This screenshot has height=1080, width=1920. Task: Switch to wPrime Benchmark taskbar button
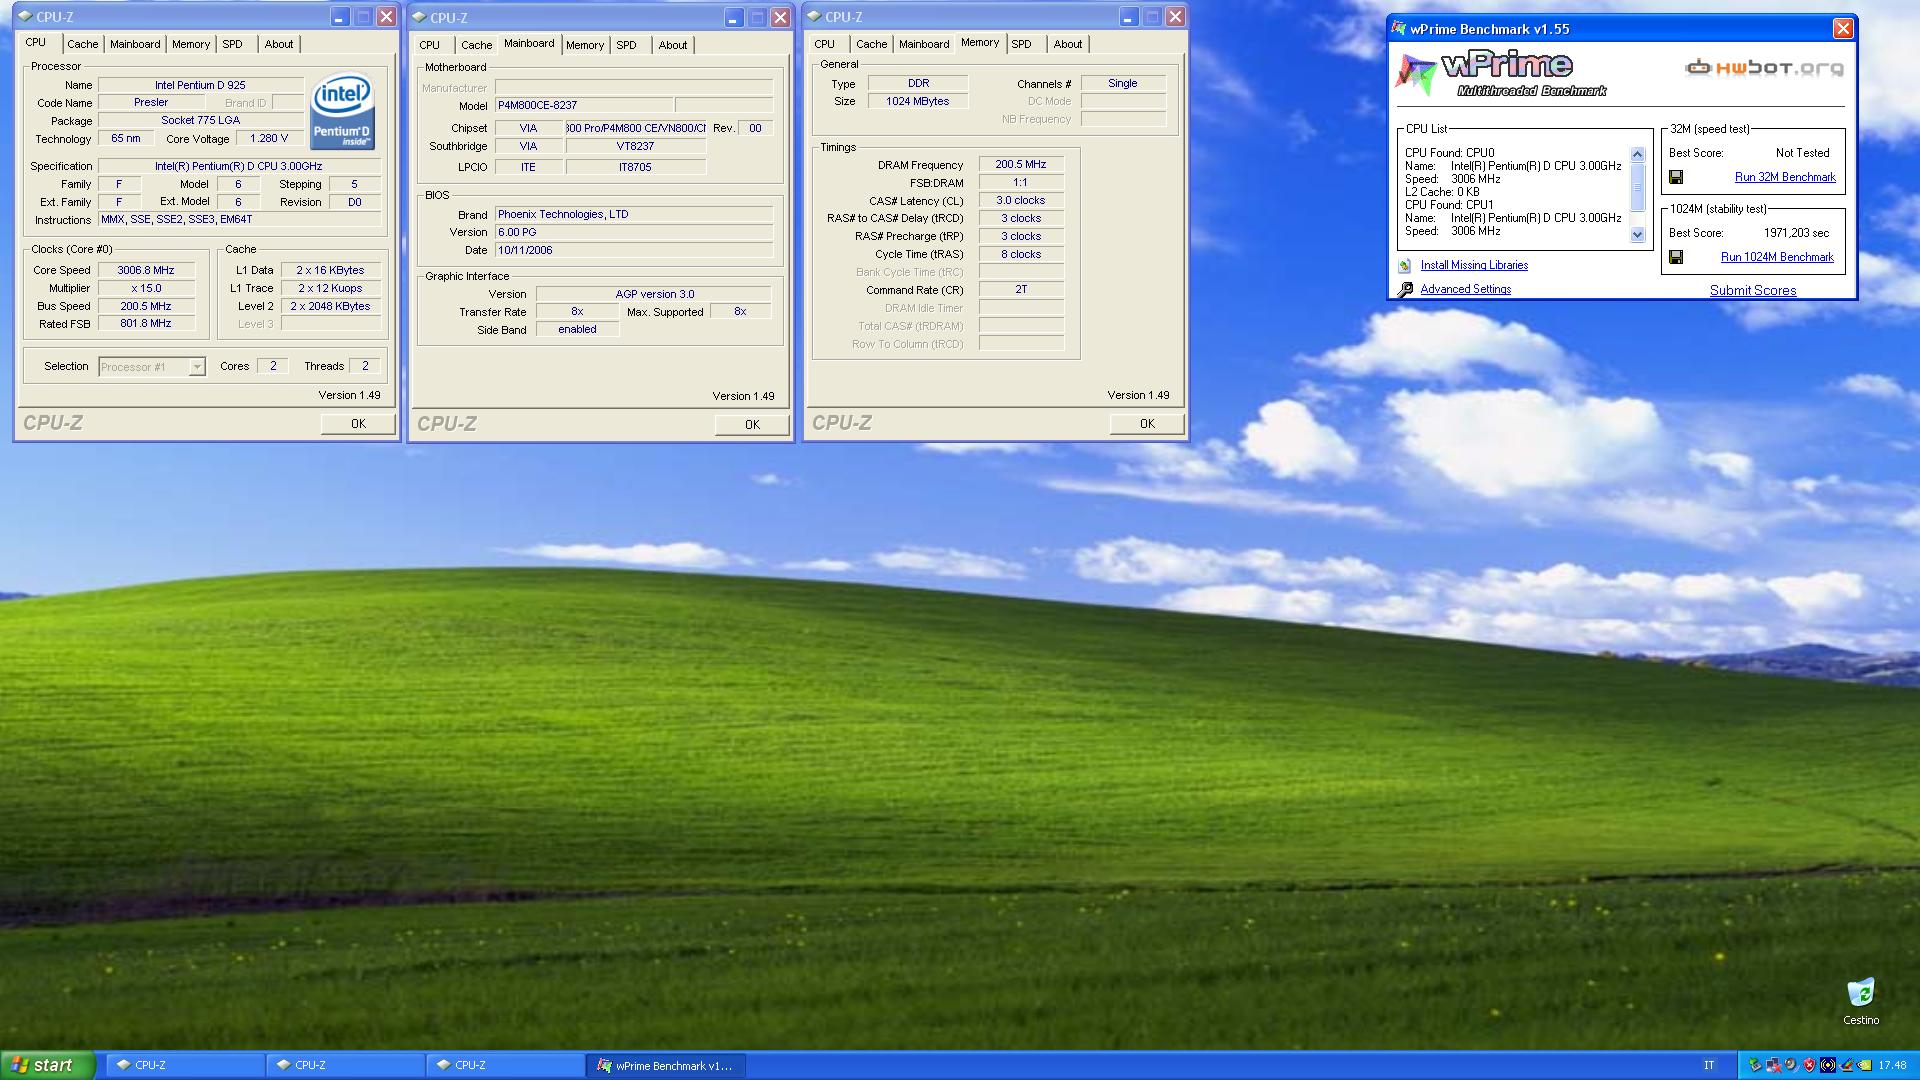(667, 1065)
